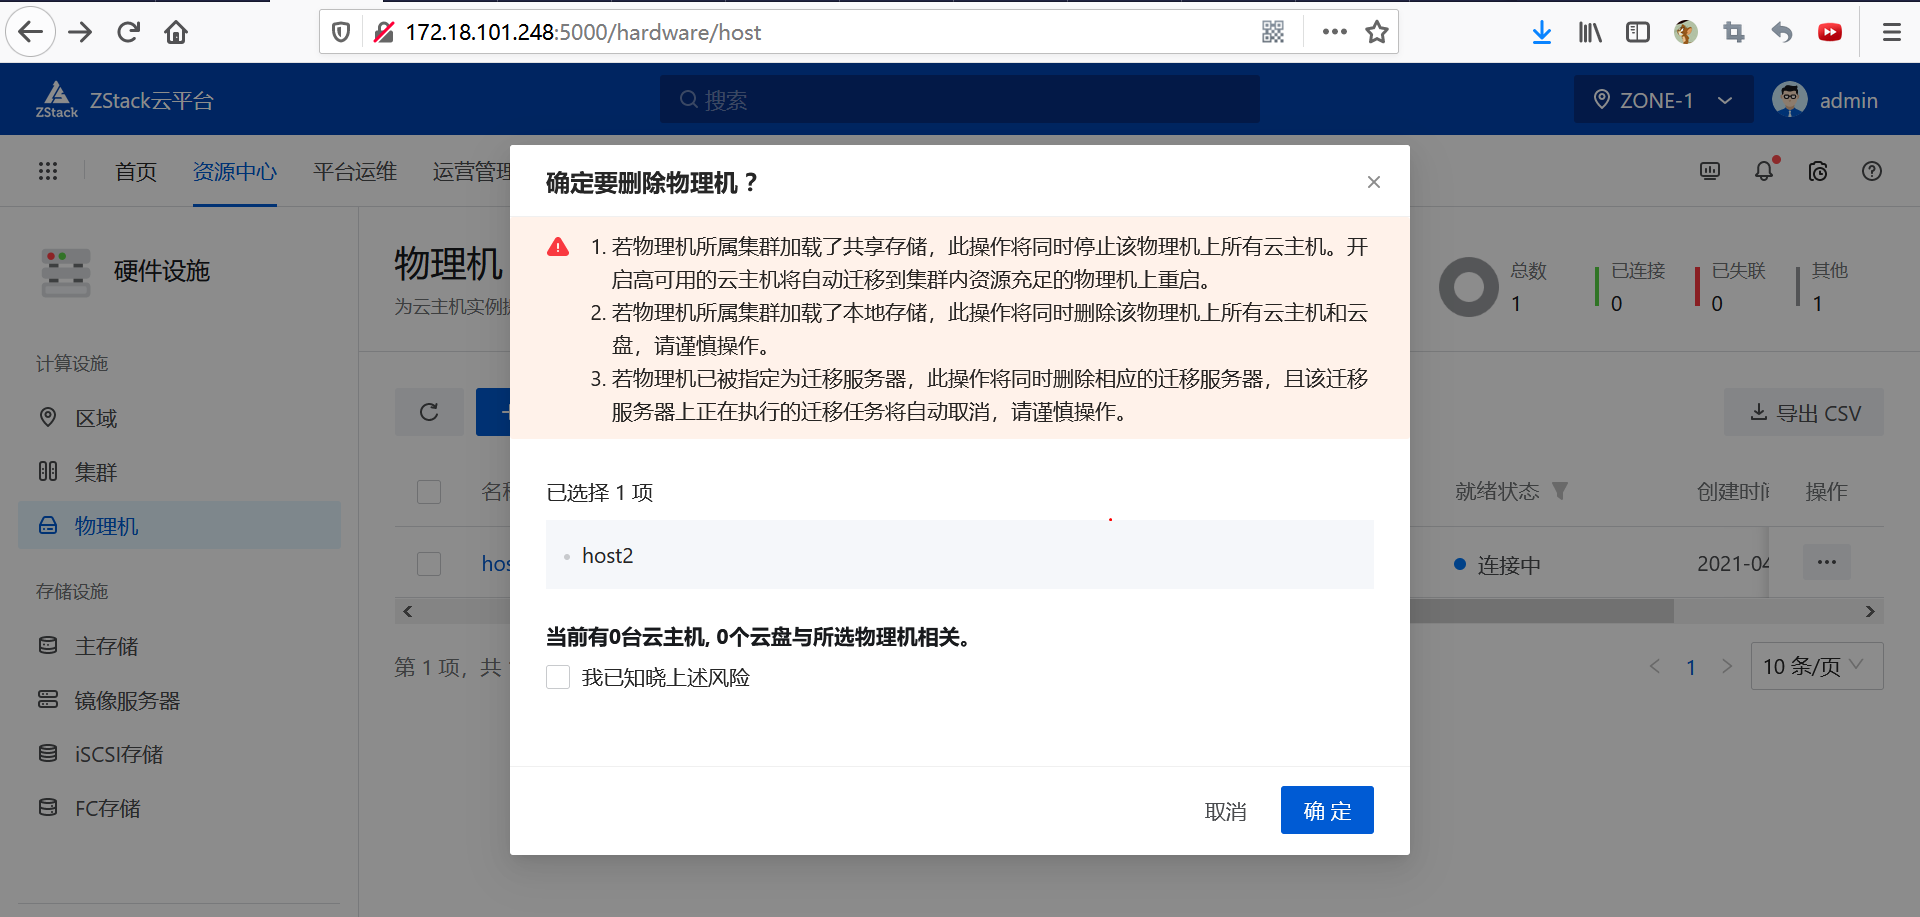This screenshot has height=917, width=1920.
Task: Open the 首页 tab
Action: pyautogui.click(x=136, y=171)
